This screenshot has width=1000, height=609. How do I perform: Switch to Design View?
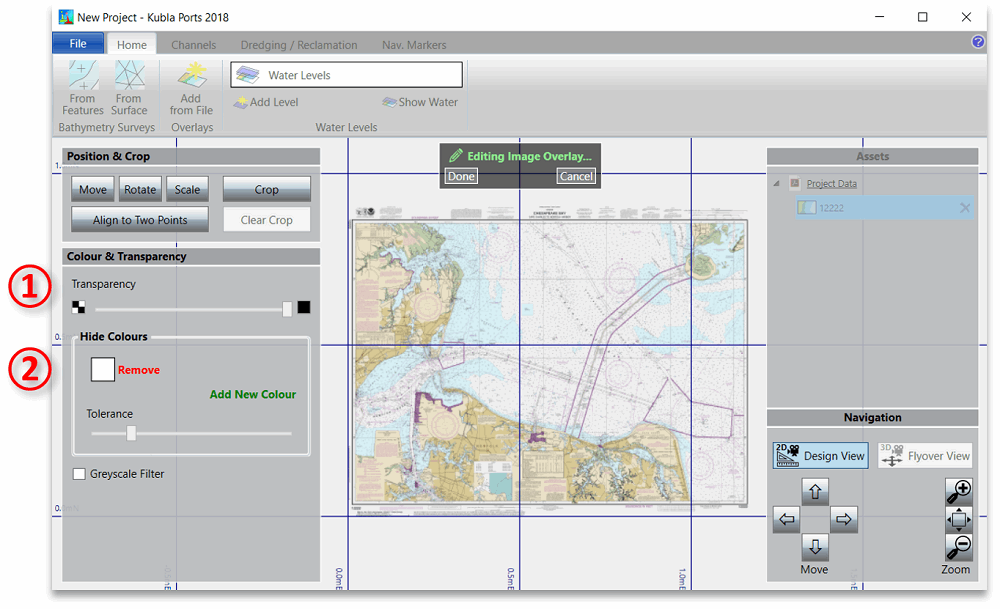click(x=821, y=455)
